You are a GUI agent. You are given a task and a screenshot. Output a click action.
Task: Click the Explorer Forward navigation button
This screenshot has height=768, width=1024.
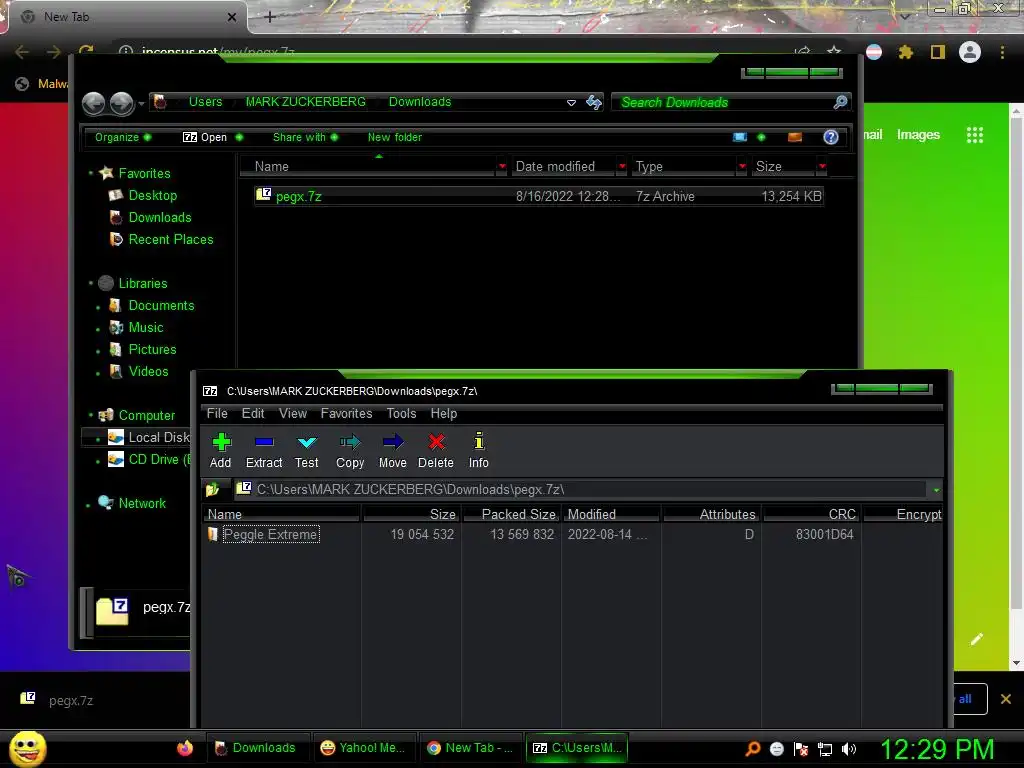point(121,103)
